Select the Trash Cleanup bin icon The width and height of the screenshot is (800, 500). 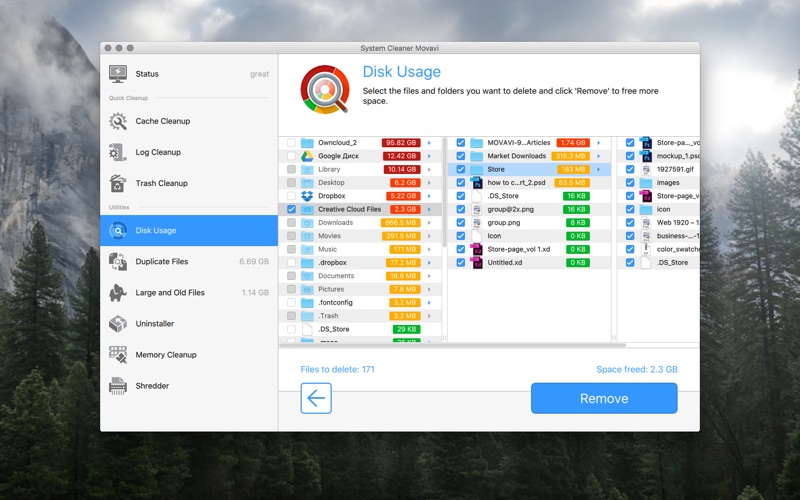[x=118, y=184]
